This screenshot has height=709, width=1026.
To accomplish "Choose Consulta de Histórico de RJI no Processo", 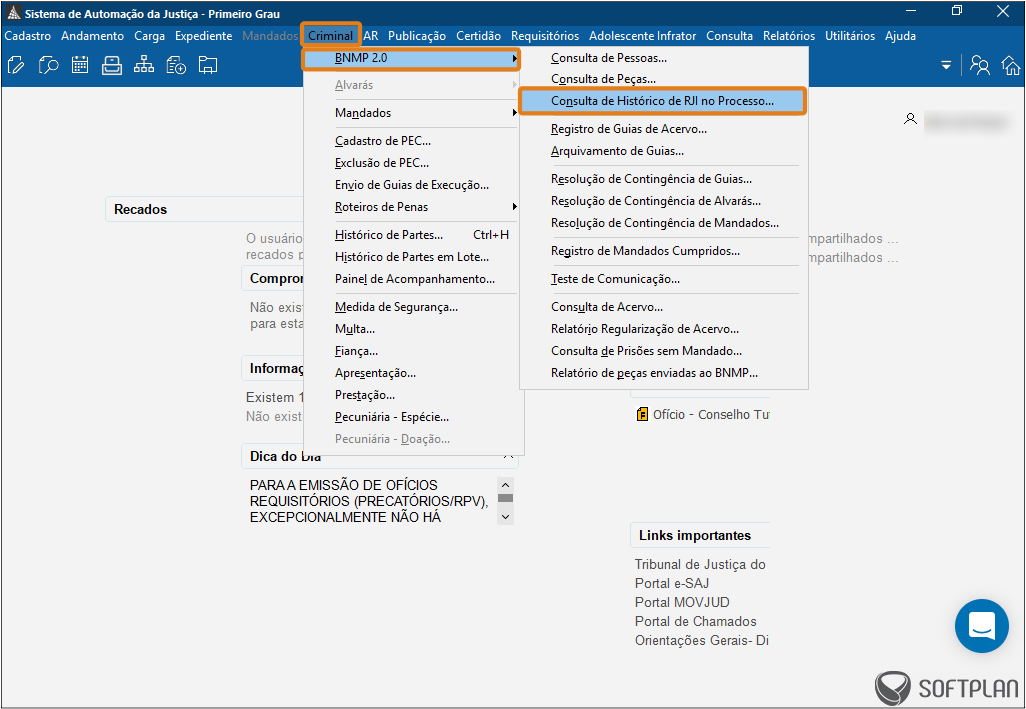I will 662,101.
